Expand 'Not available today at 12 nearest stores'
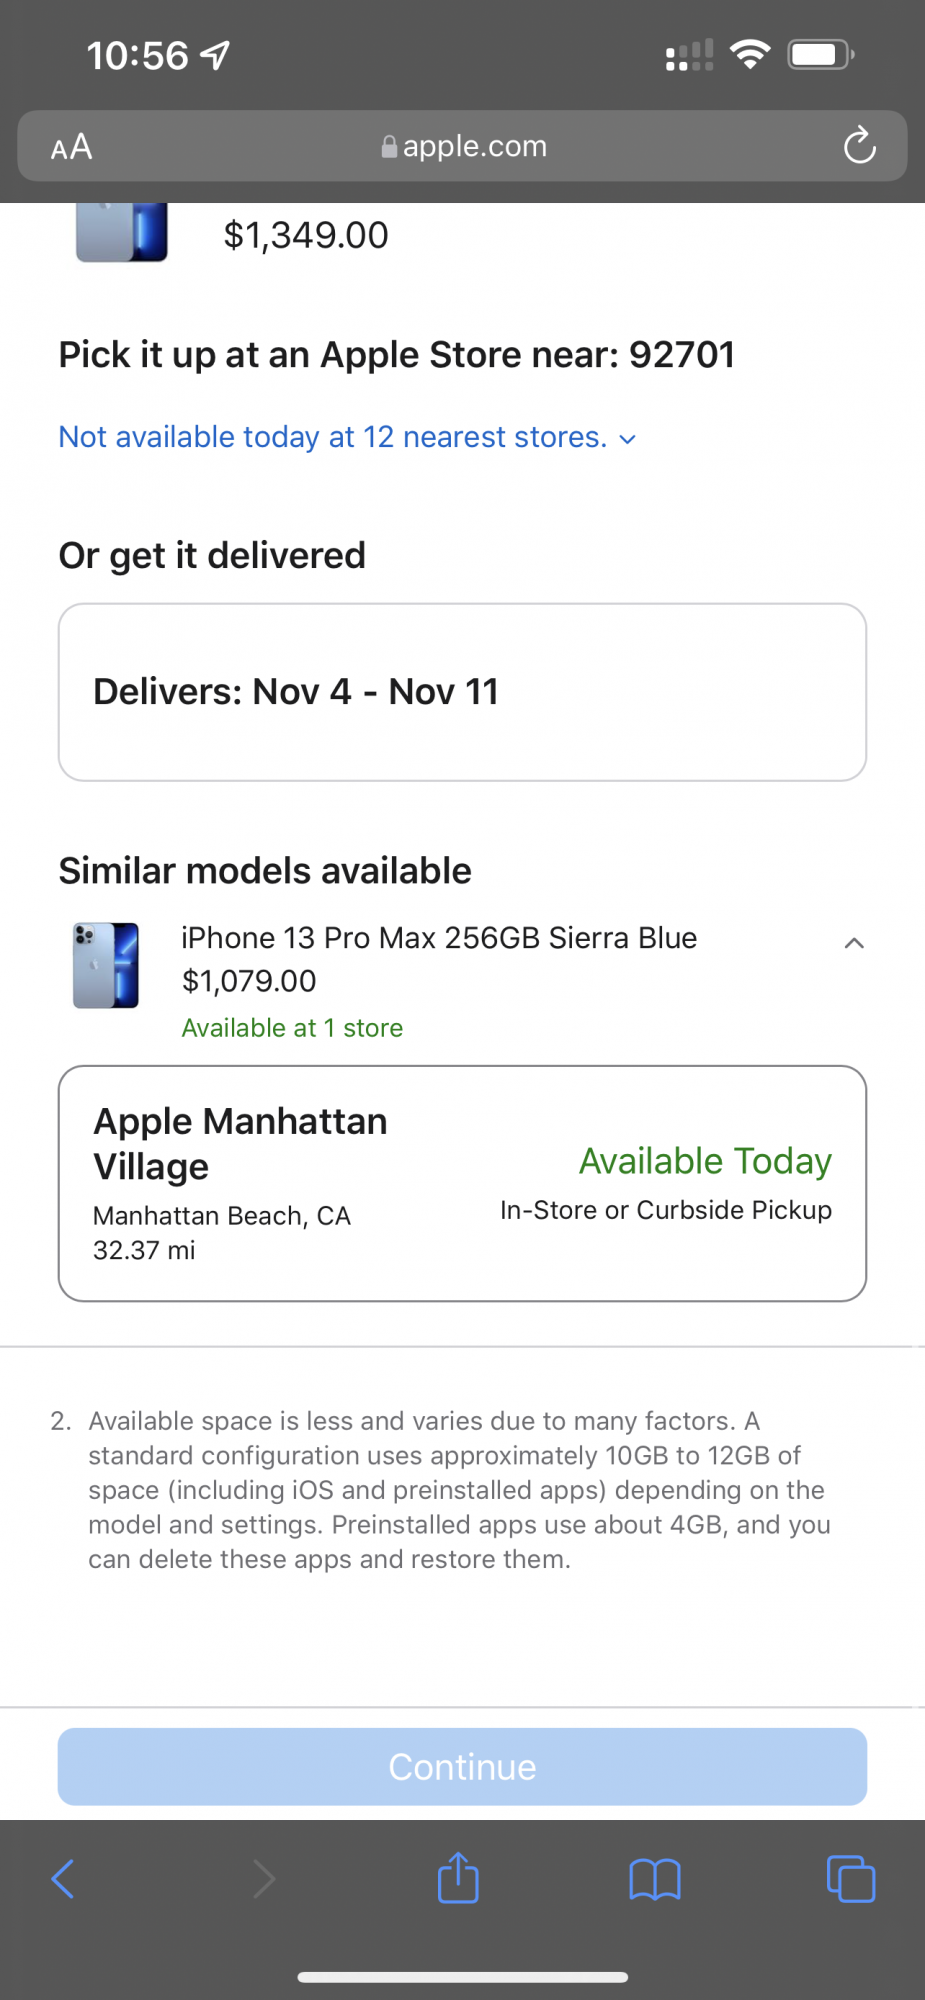925x2000 pixels. [x=347, y=437]
